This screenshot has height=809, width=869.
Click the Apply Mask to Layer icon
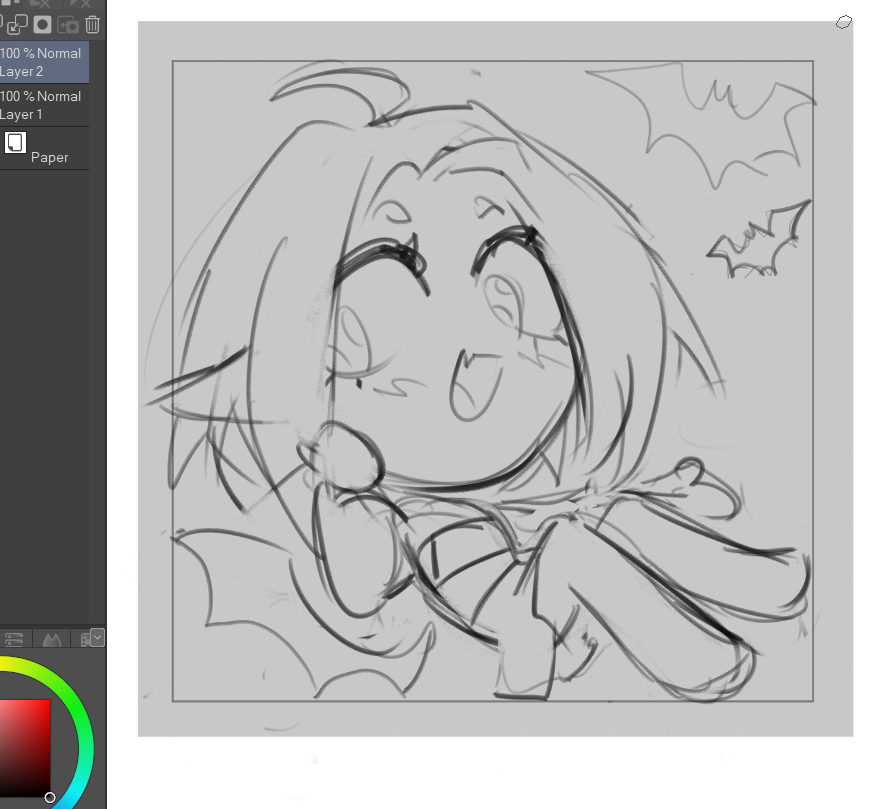[x=68, y=25]
